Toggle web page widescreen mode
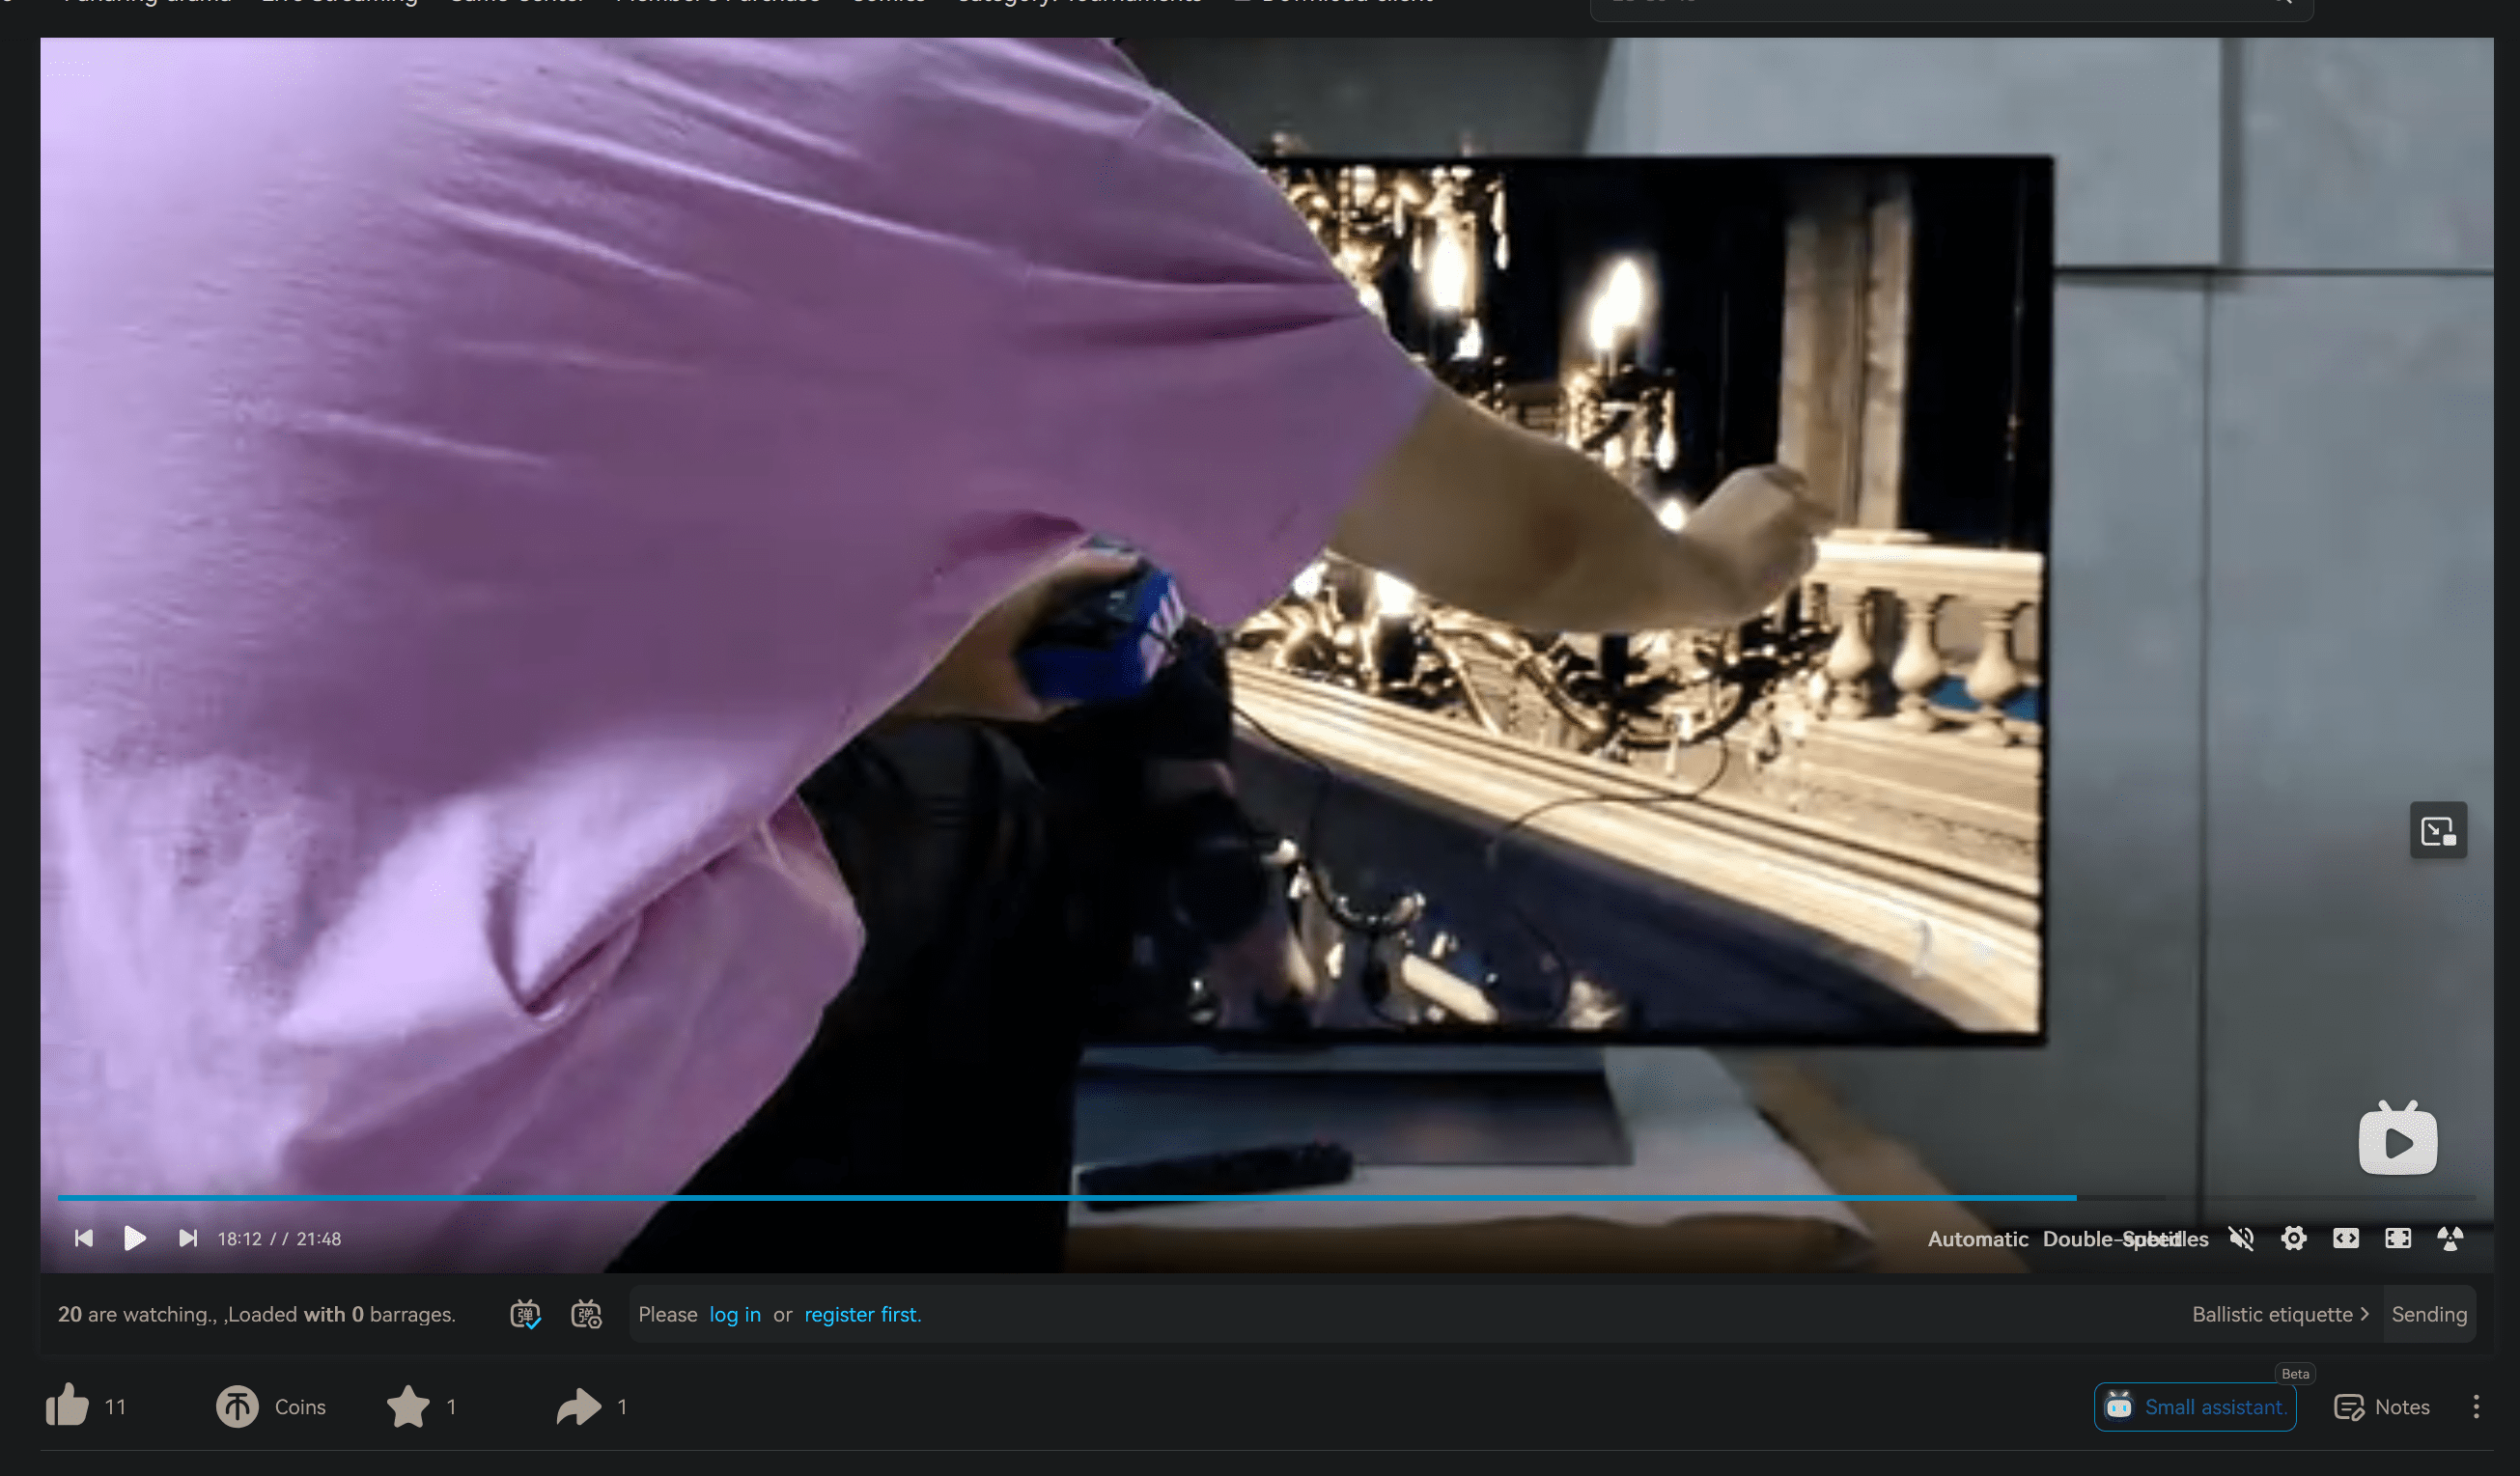2520x1476 pixels. point(2345,1238)
